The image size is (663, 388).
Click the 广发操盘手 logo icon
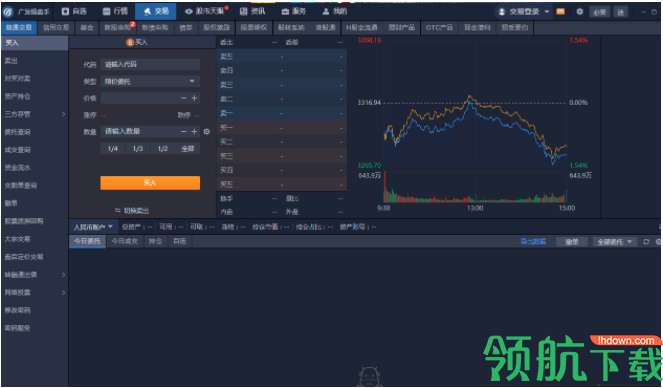8,12
